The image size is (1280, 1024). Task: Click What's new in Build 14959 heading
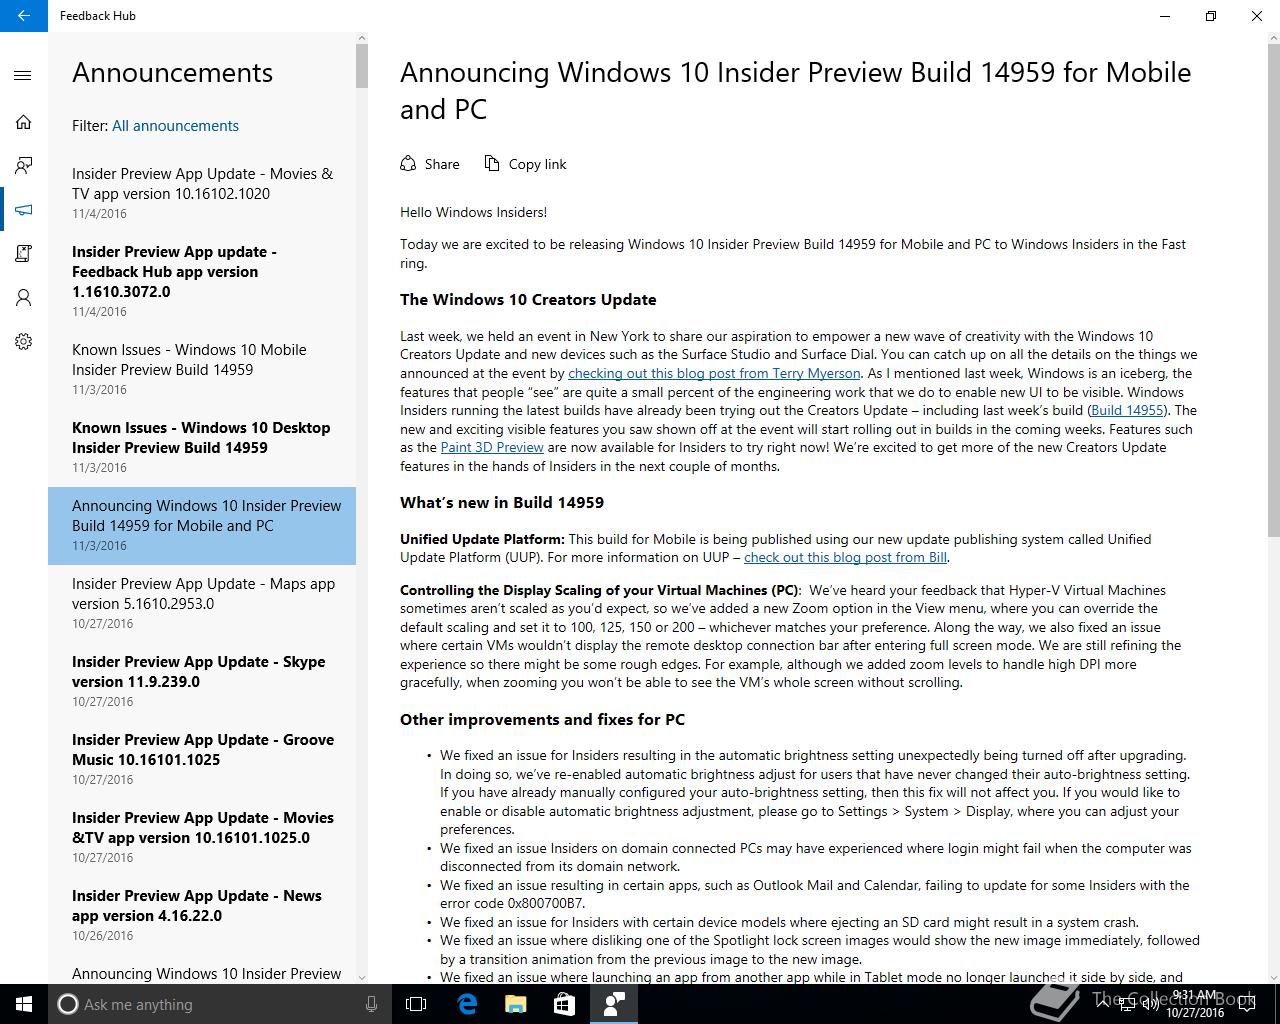502,503
